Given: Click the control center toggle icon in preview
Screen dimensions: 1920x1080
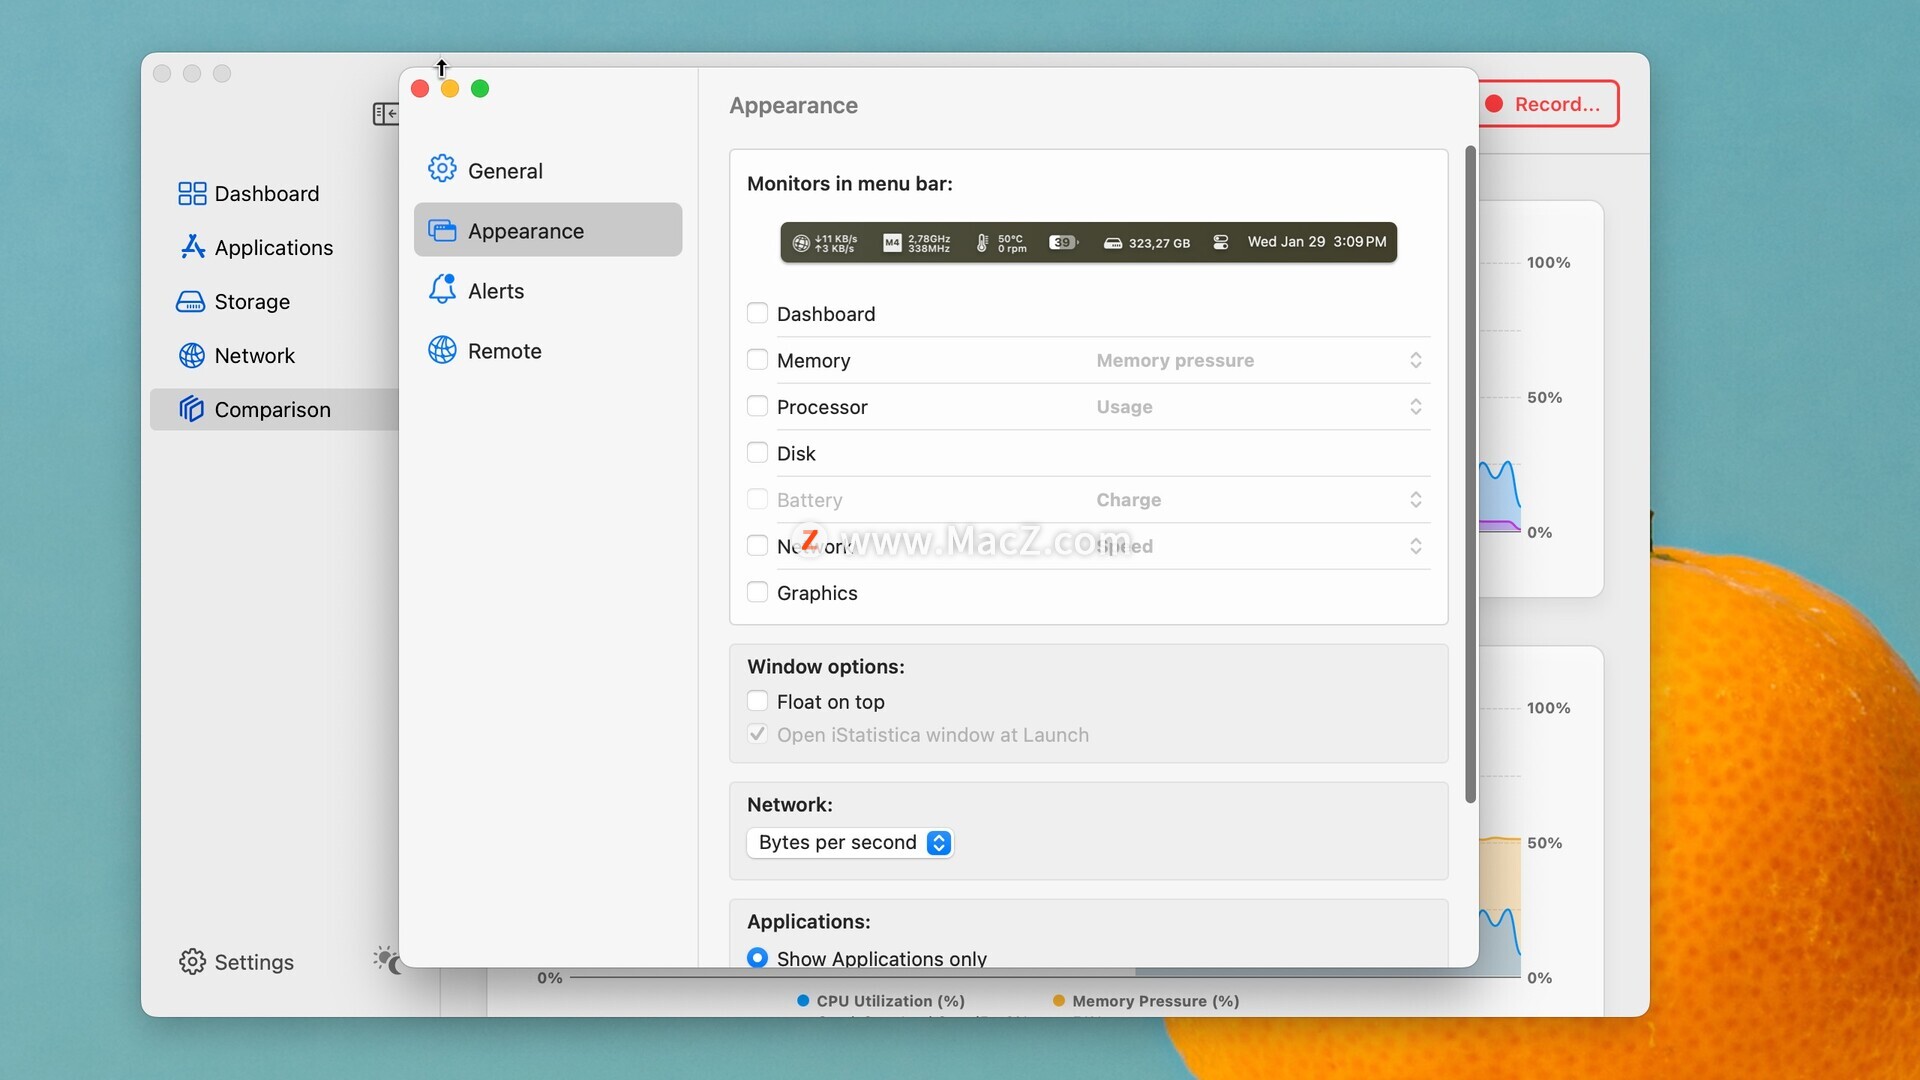Looking at the screenshot, I should pyautogui.click(x=1220, y=242).
